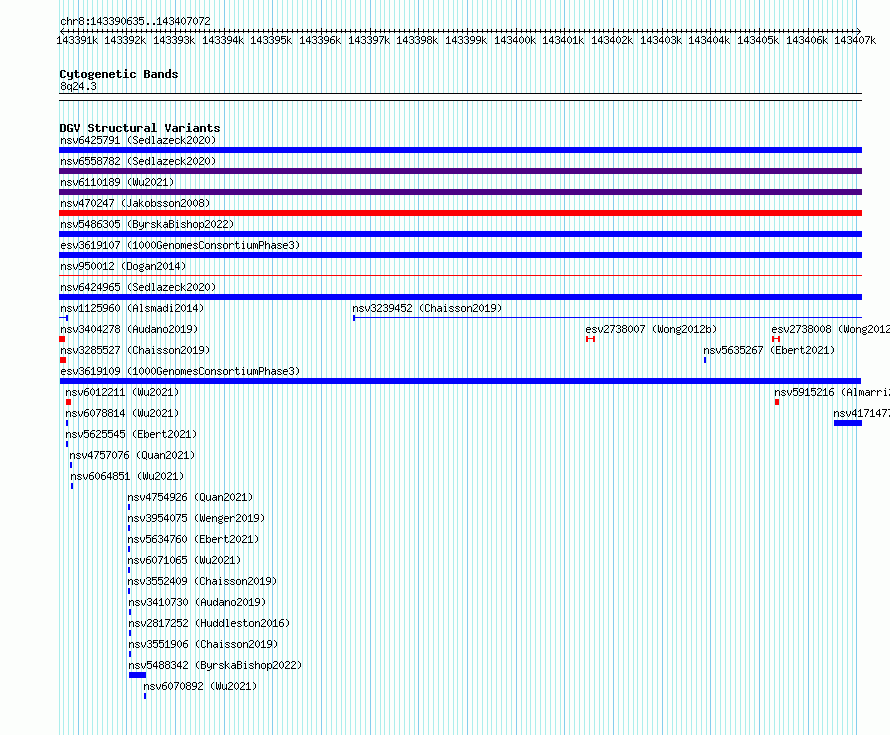The width and height of the screenshot is (890, 735).
Task: Click the blue bar under nsv6425791
Action: tap(460, 150)
